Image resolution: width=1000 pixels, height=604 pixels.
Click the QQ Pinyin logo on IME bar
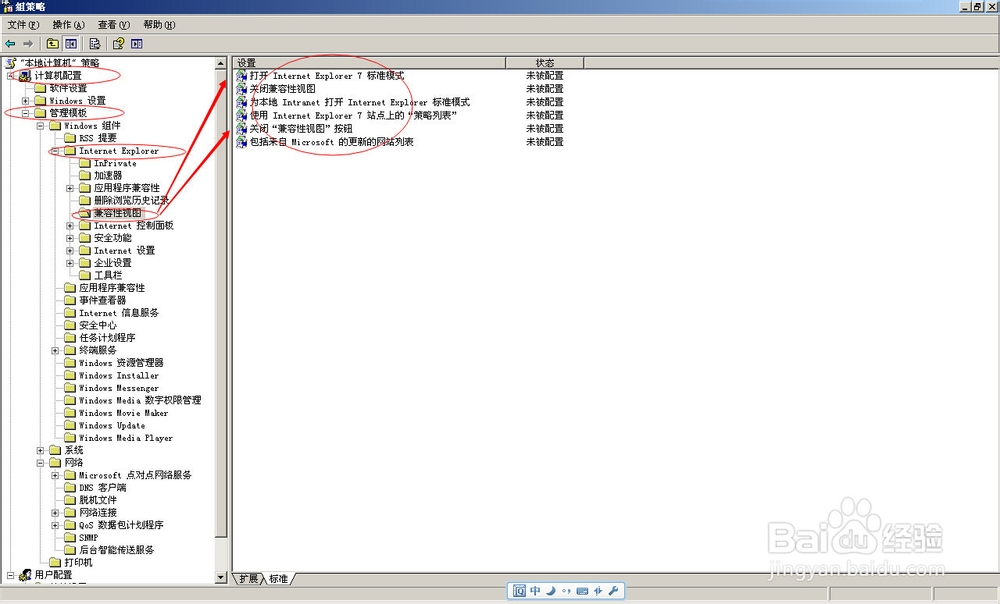[519, 591]
